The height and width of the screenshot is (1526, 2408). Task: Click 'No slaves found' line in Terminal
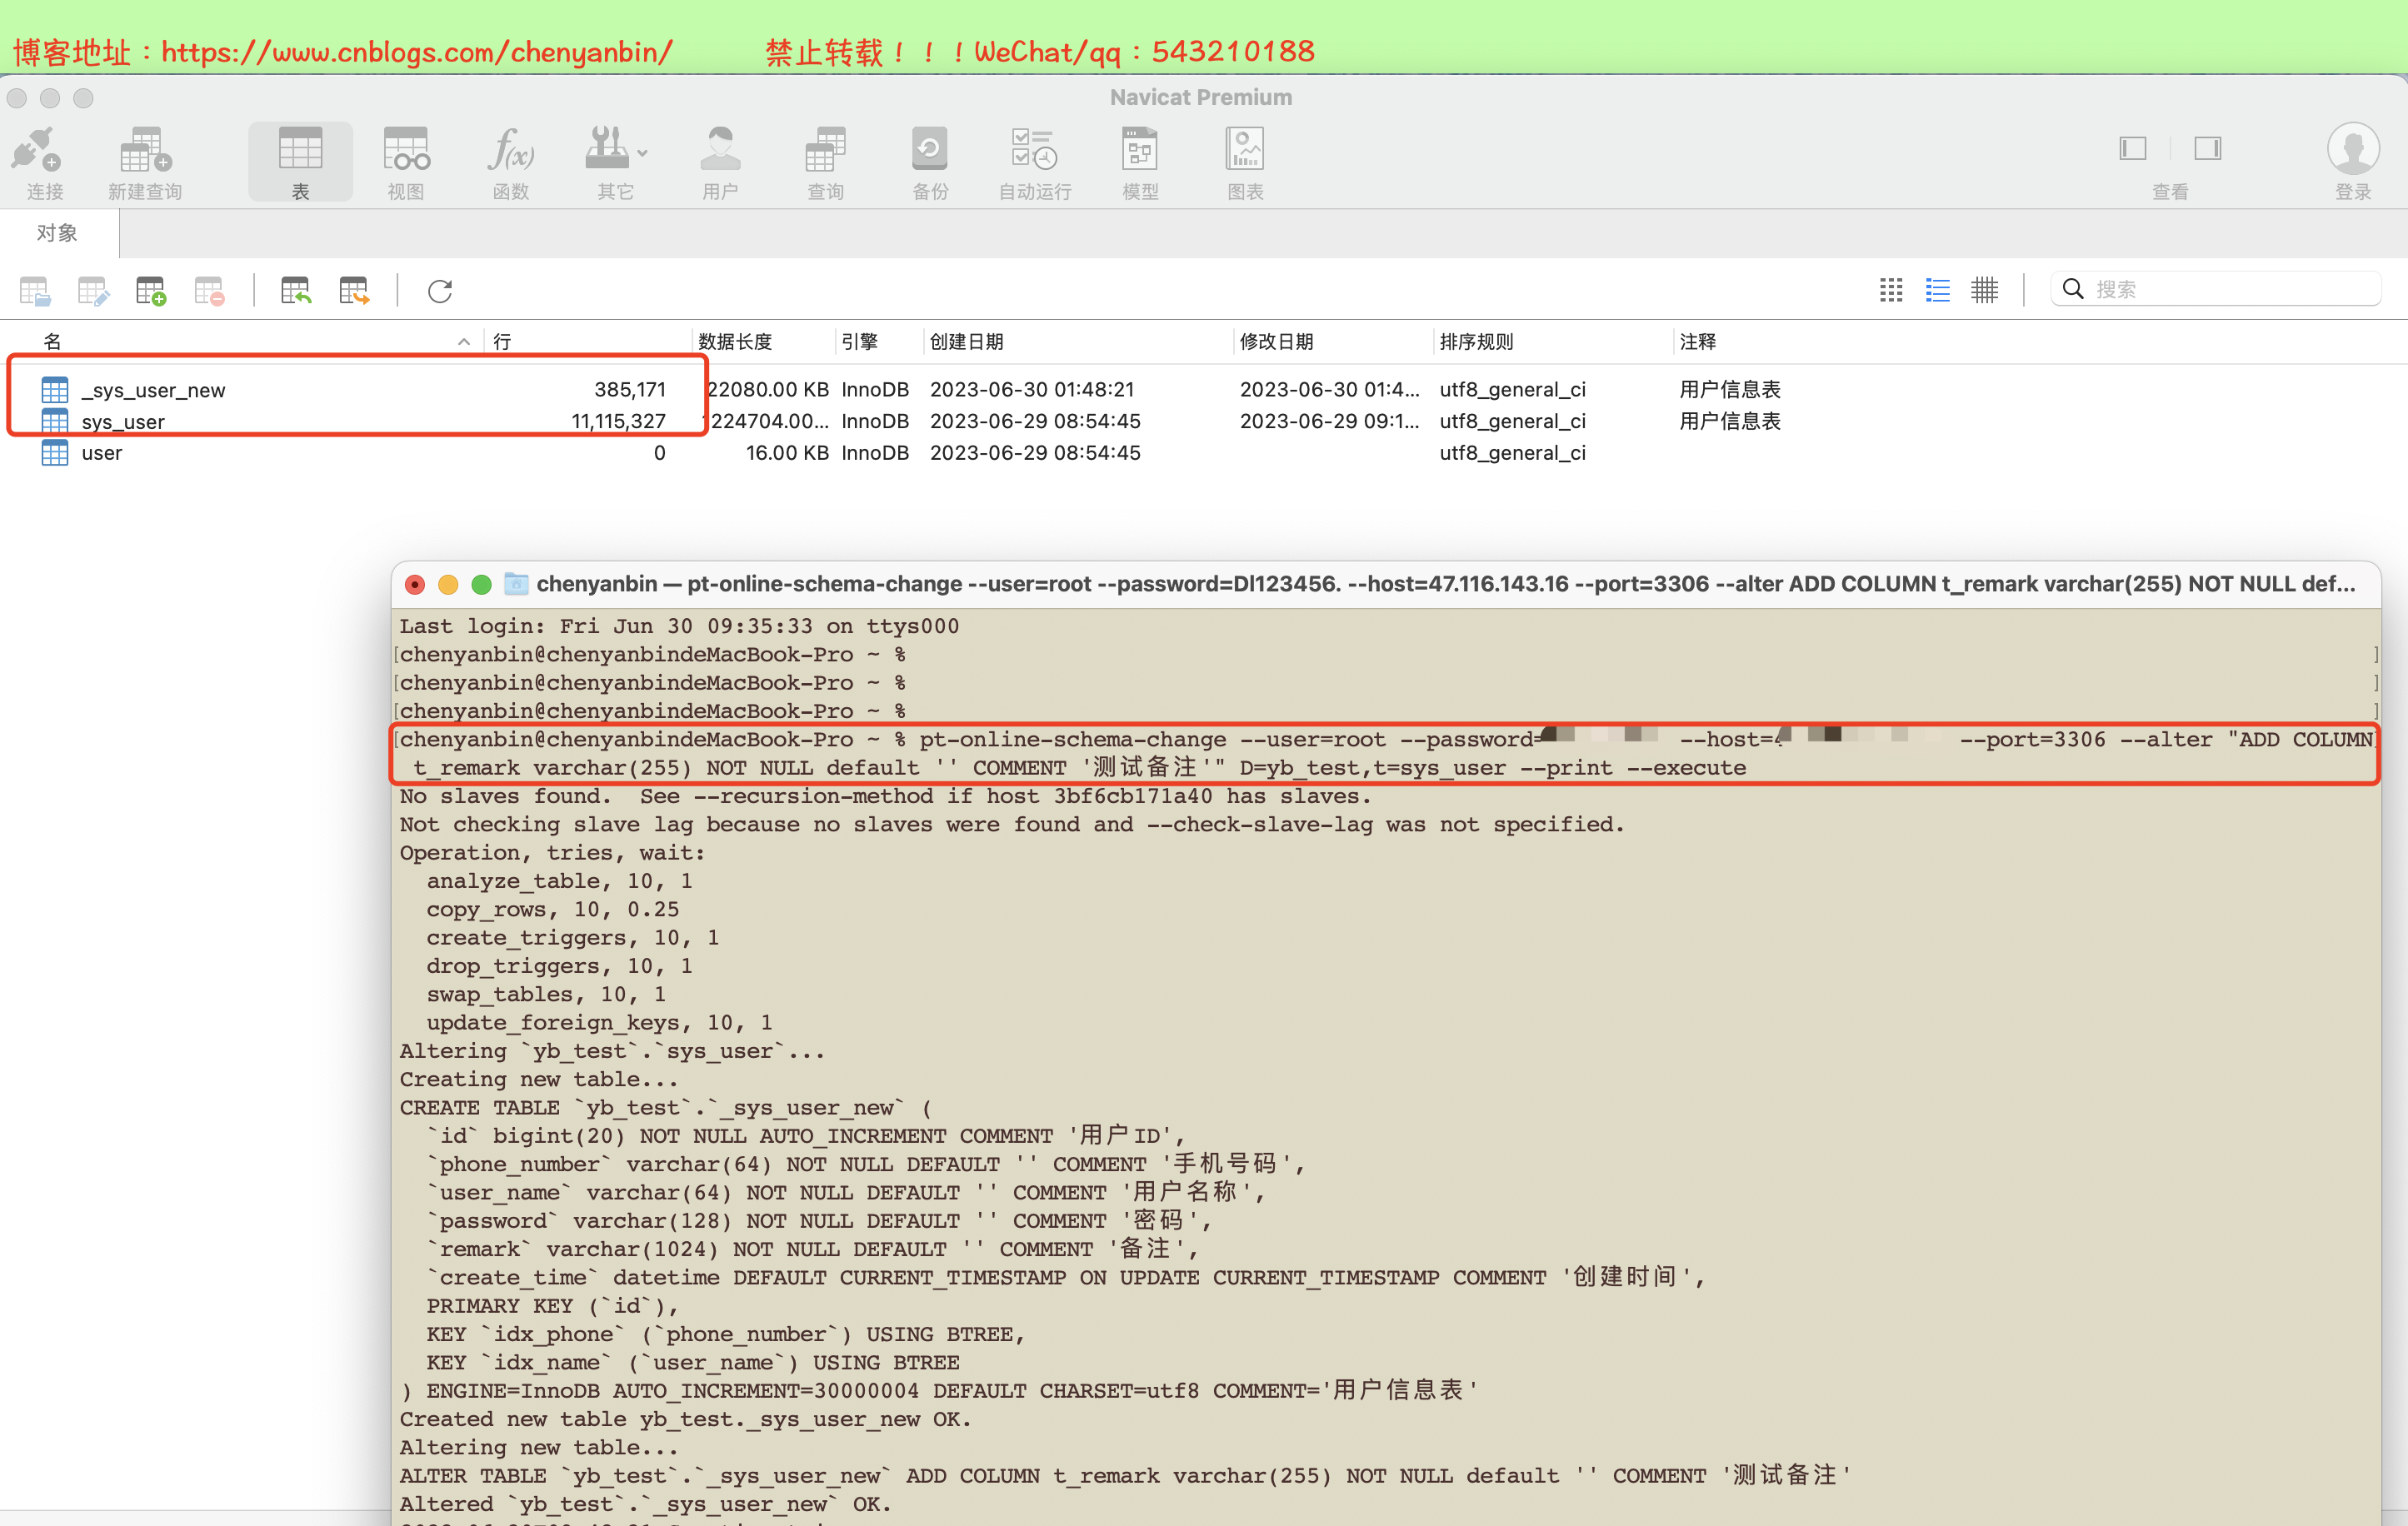(x=886, y=796)
